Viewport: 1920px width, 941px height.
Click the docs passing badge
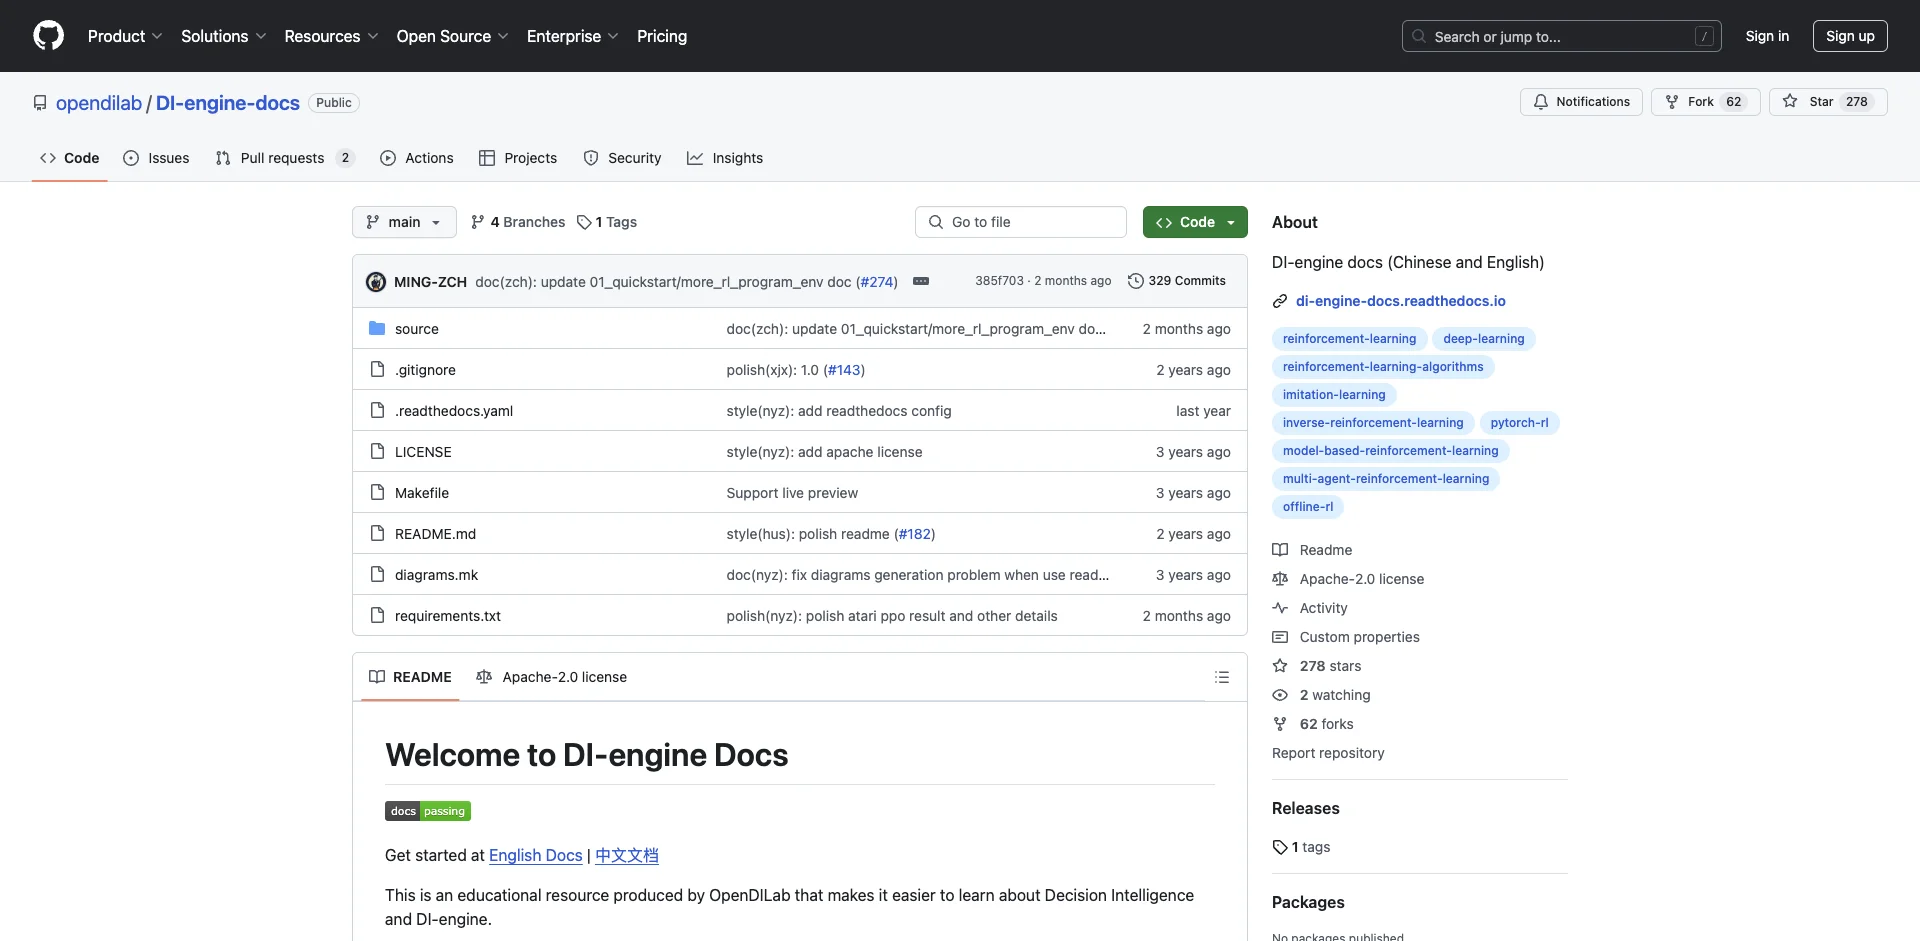428,811
